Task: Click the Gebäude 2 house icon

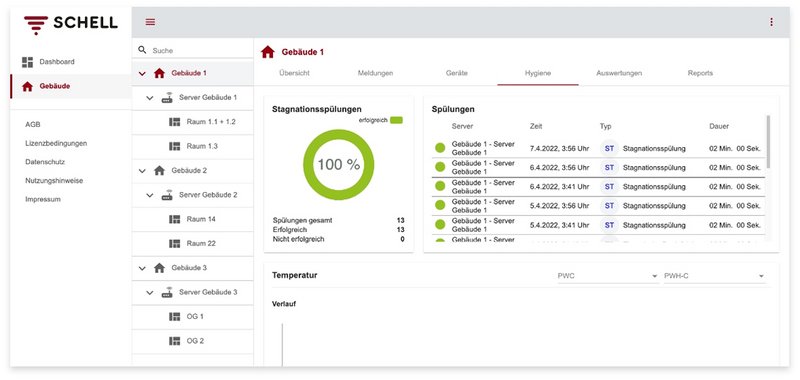Action: (159, 170)
